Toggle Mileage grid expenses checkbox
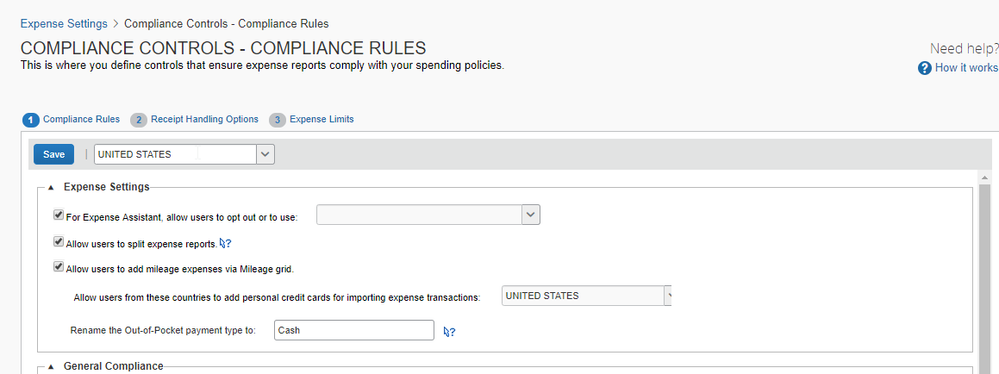 click(59, 268)
